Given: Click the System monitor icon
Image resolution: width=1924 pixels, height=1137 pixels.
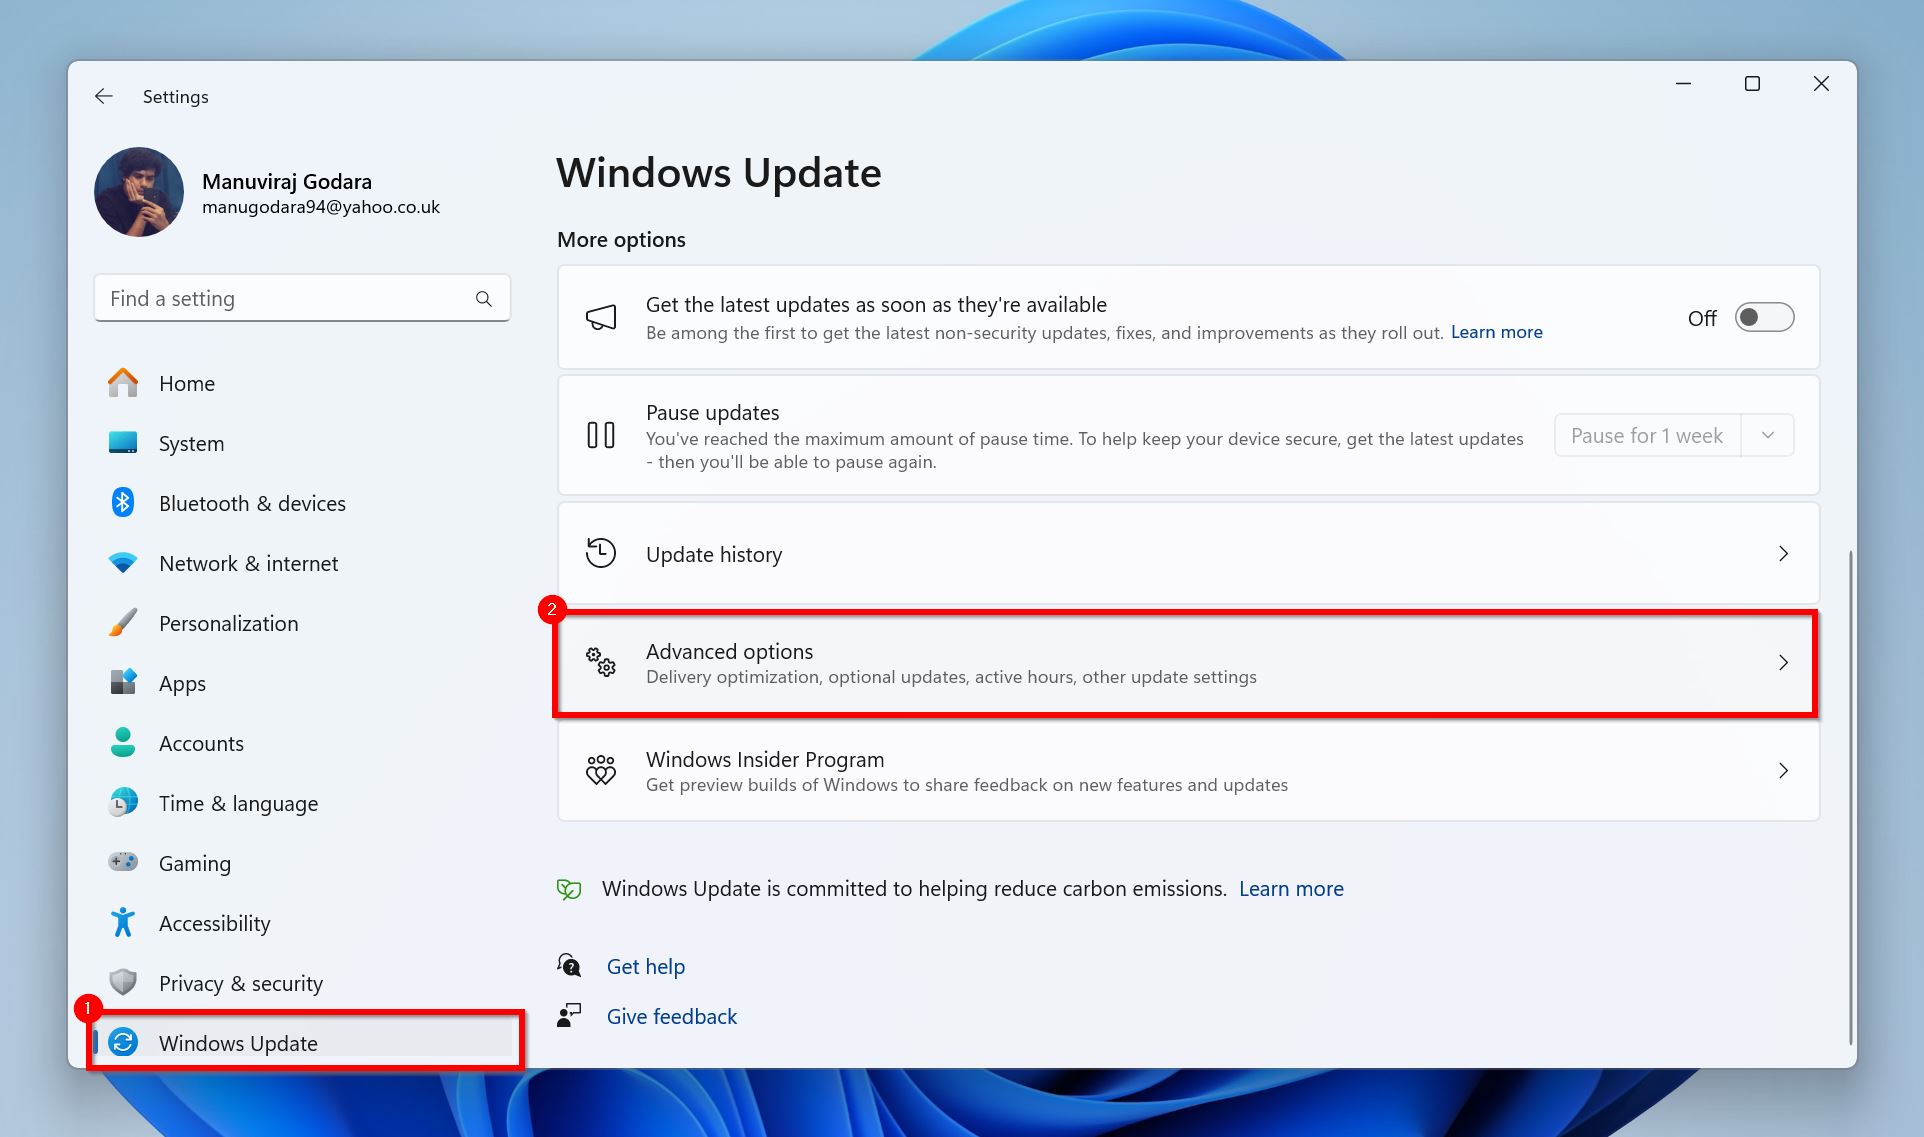Looking at the screenshot, I should (123, 443).
